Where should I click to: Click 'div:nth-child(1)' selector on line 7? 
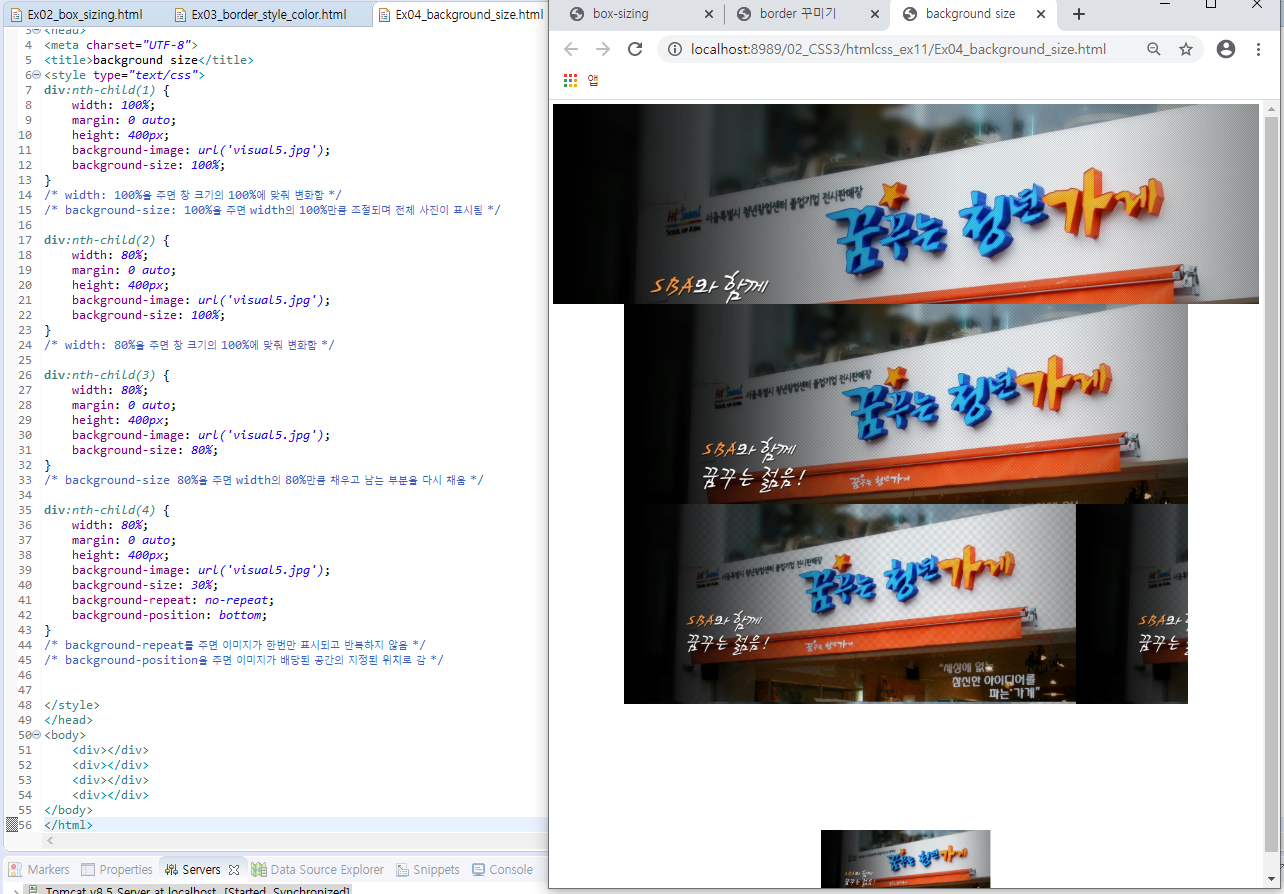tap(100, 90)
